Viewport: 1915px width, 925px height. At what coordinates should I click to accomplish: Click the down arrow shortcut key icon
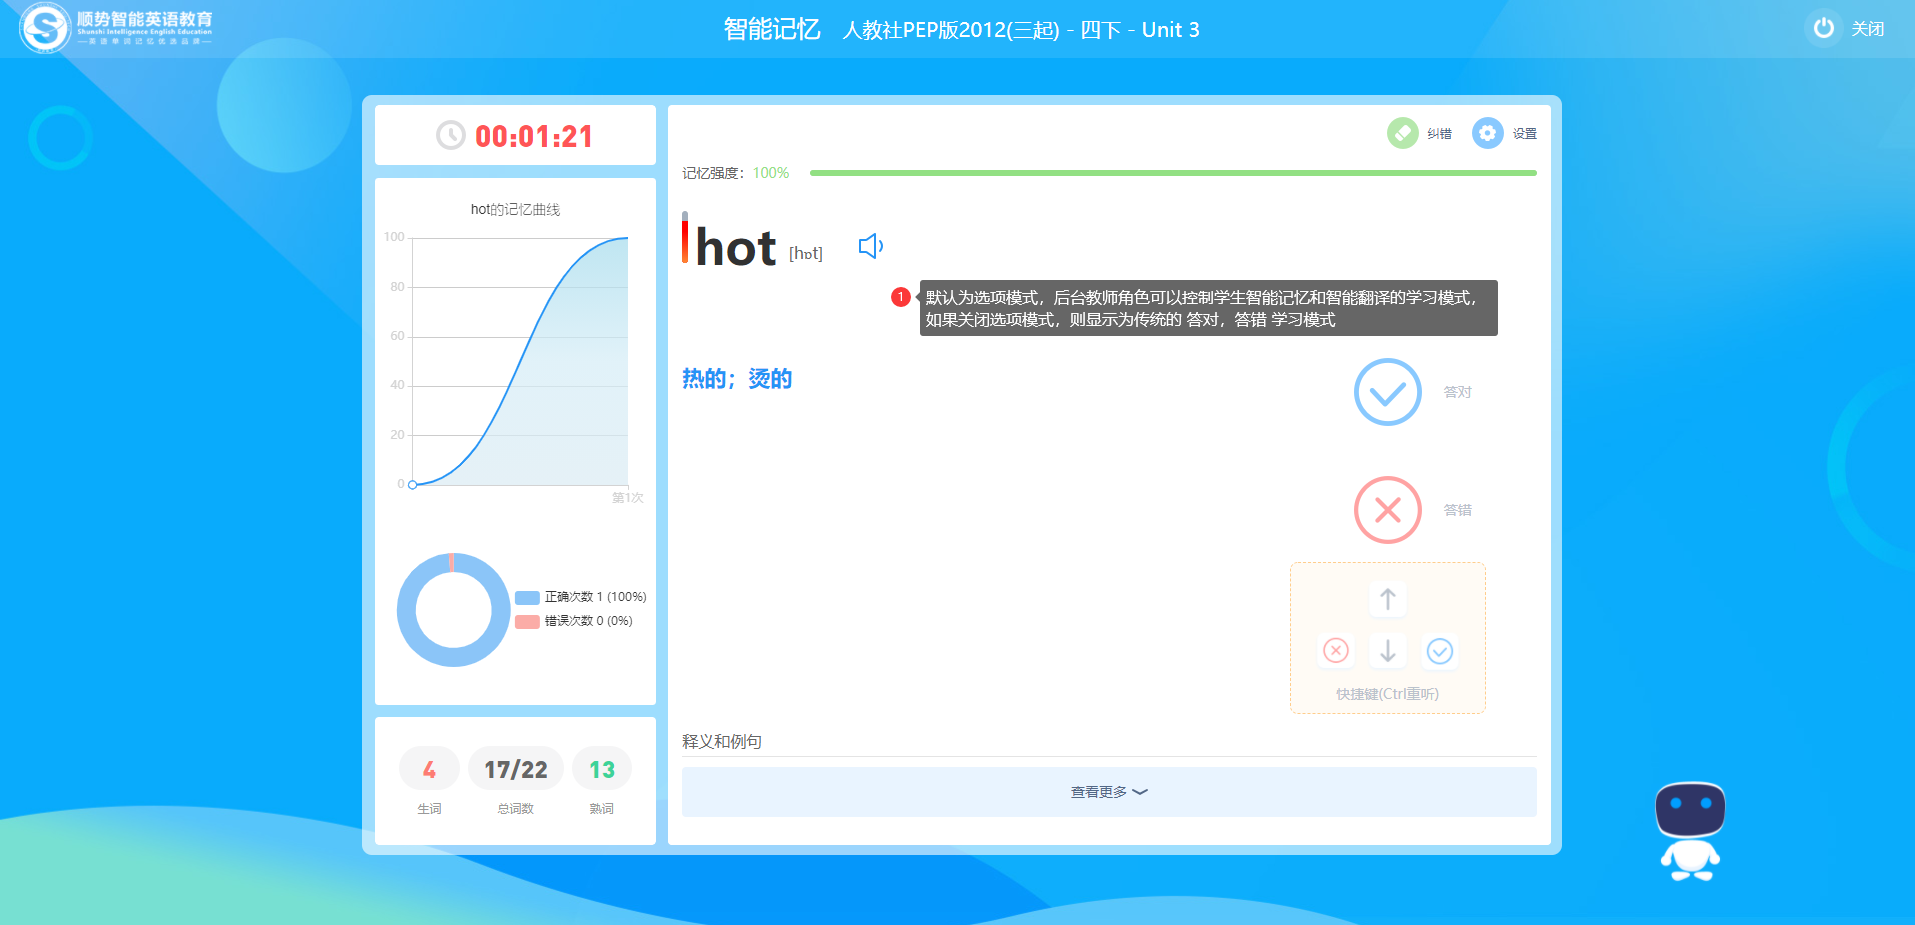click(x=1387, y=651)
